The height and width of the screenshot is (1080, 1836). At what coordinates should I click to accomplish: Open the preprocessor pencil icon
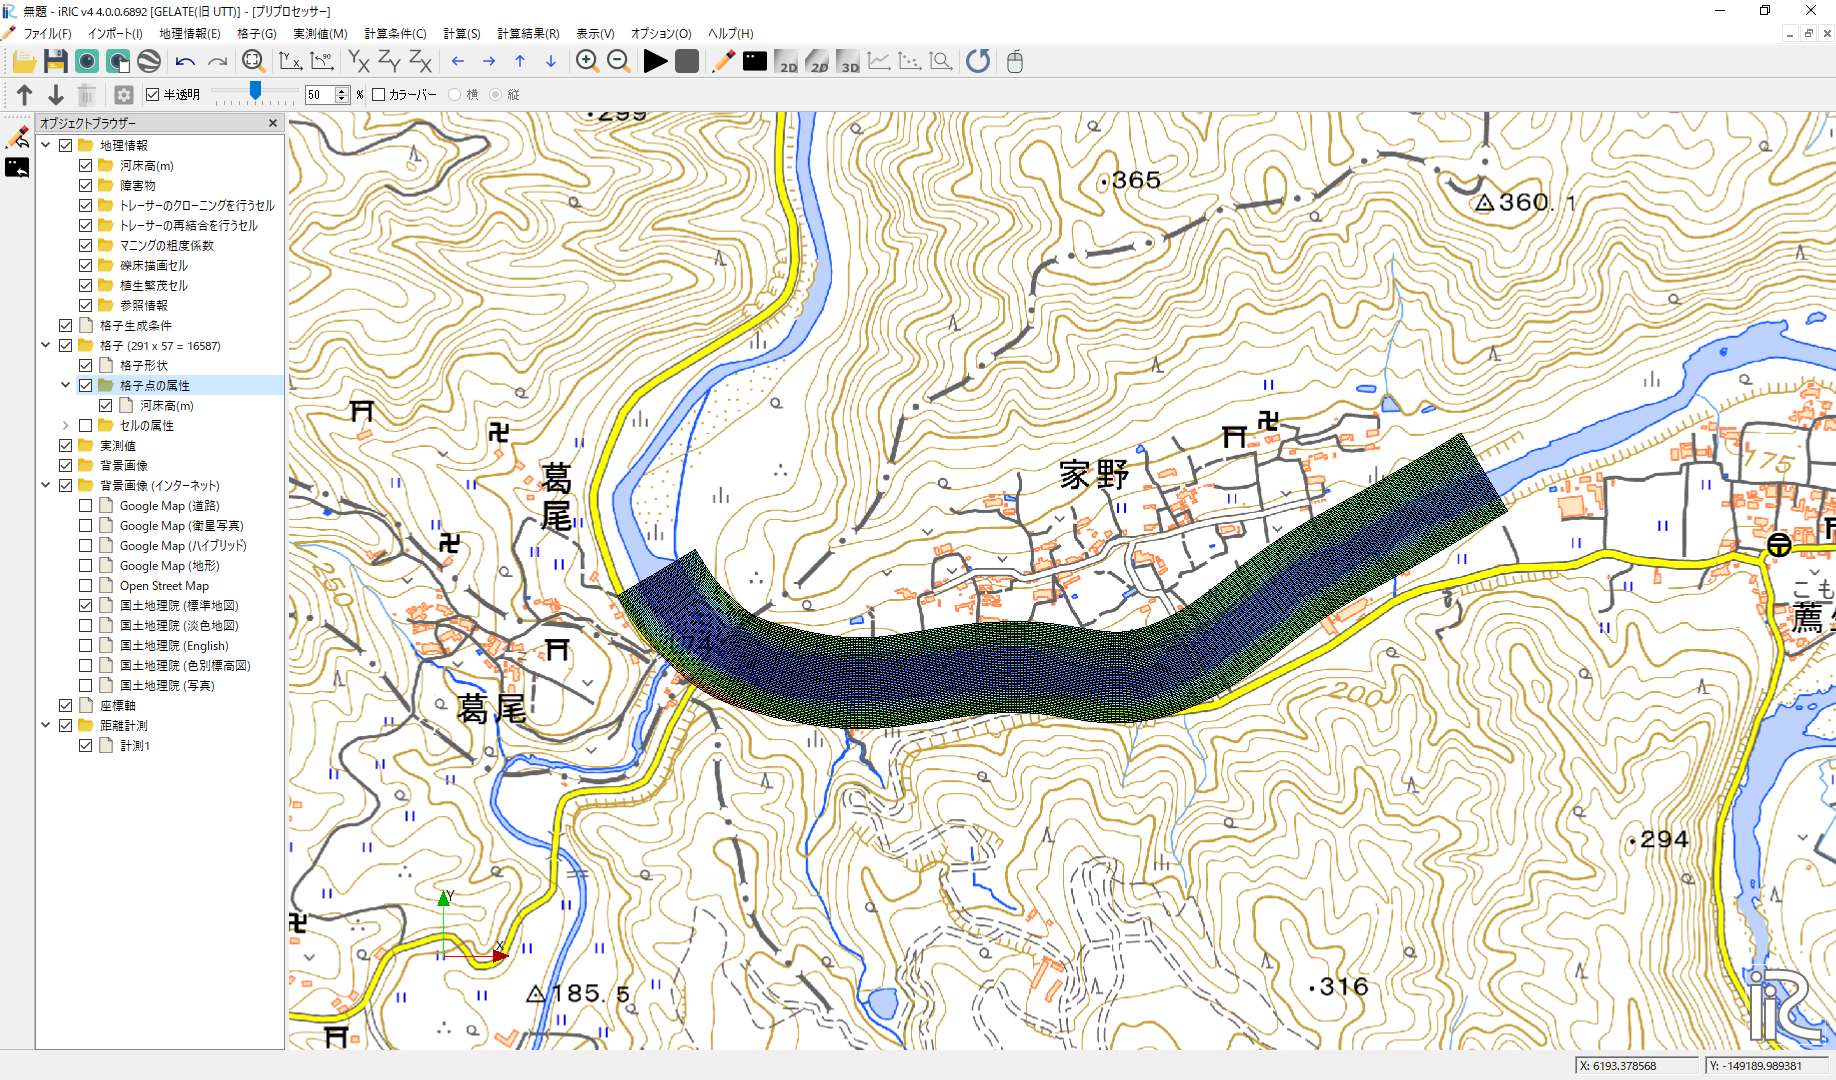[x=723, y=62]
